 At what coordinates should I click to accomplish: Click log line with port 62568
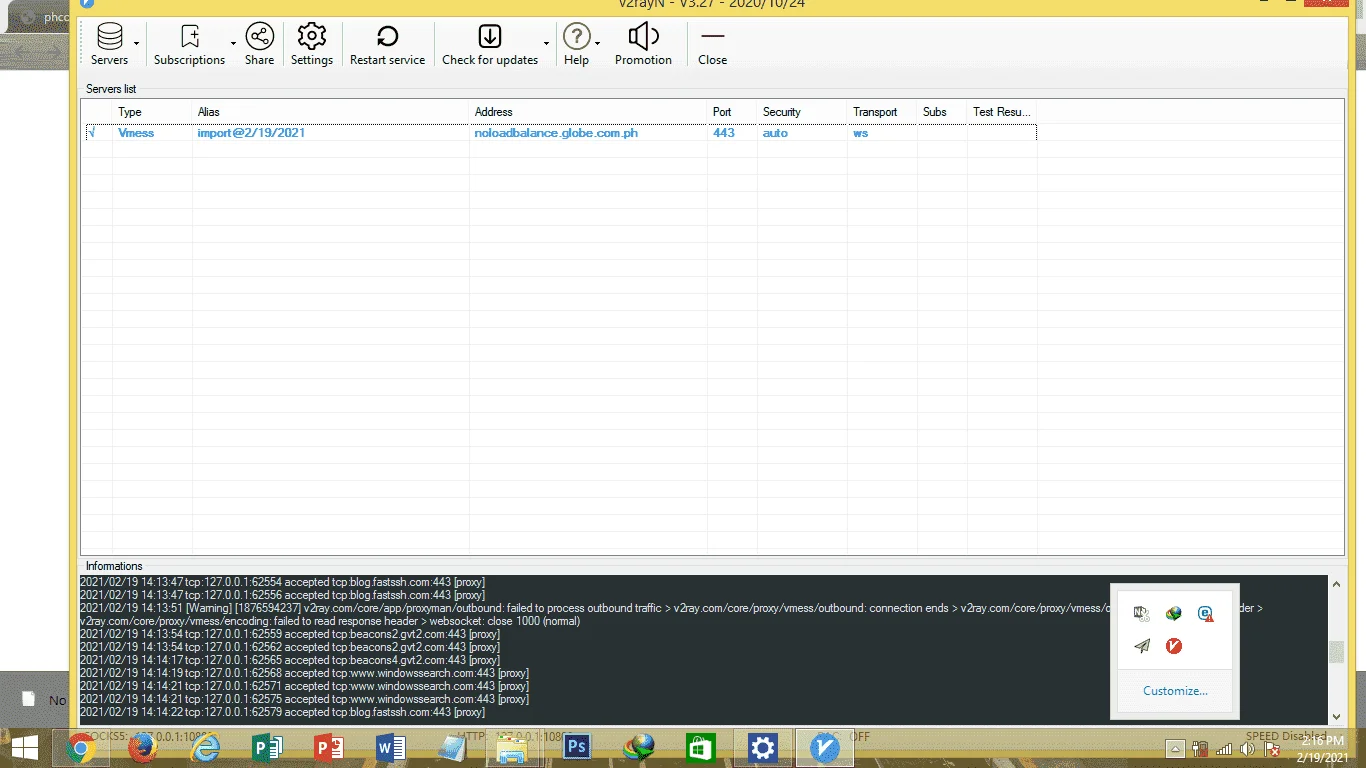click(x=304, y=673)
